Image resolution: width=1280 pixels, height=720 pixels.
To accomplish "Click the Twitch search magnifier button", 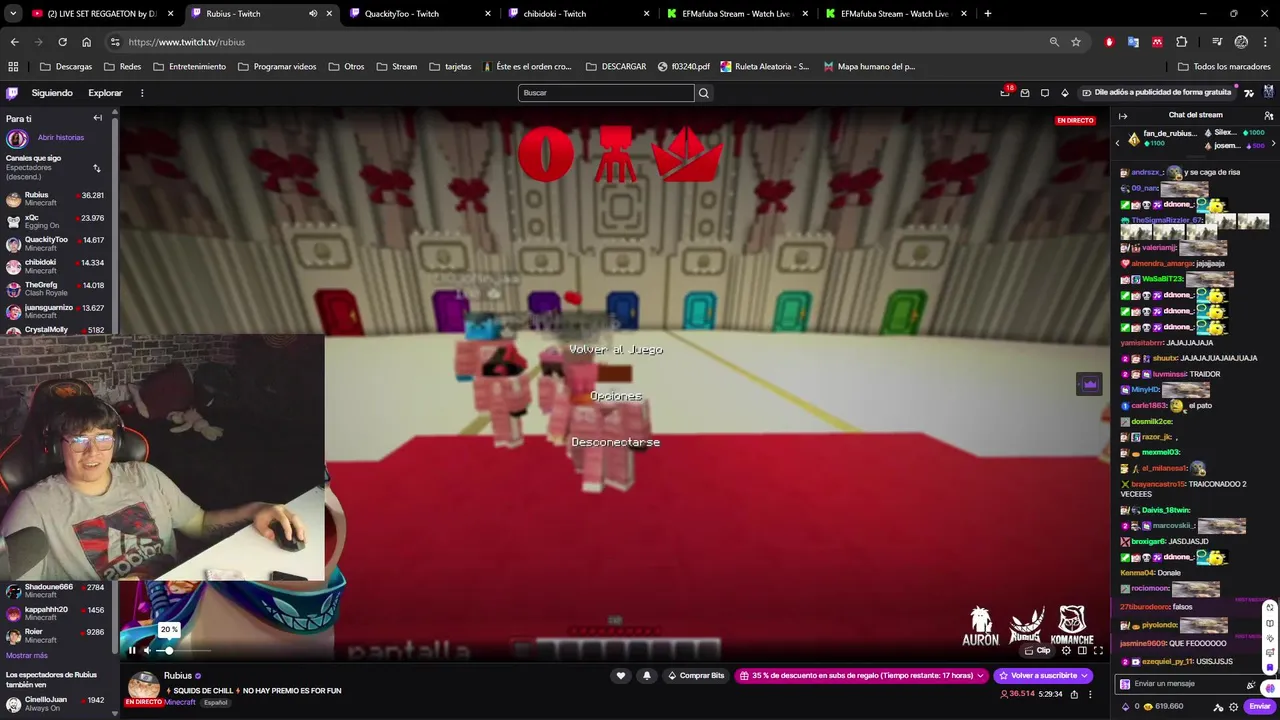I will click(x=704, y=93).
